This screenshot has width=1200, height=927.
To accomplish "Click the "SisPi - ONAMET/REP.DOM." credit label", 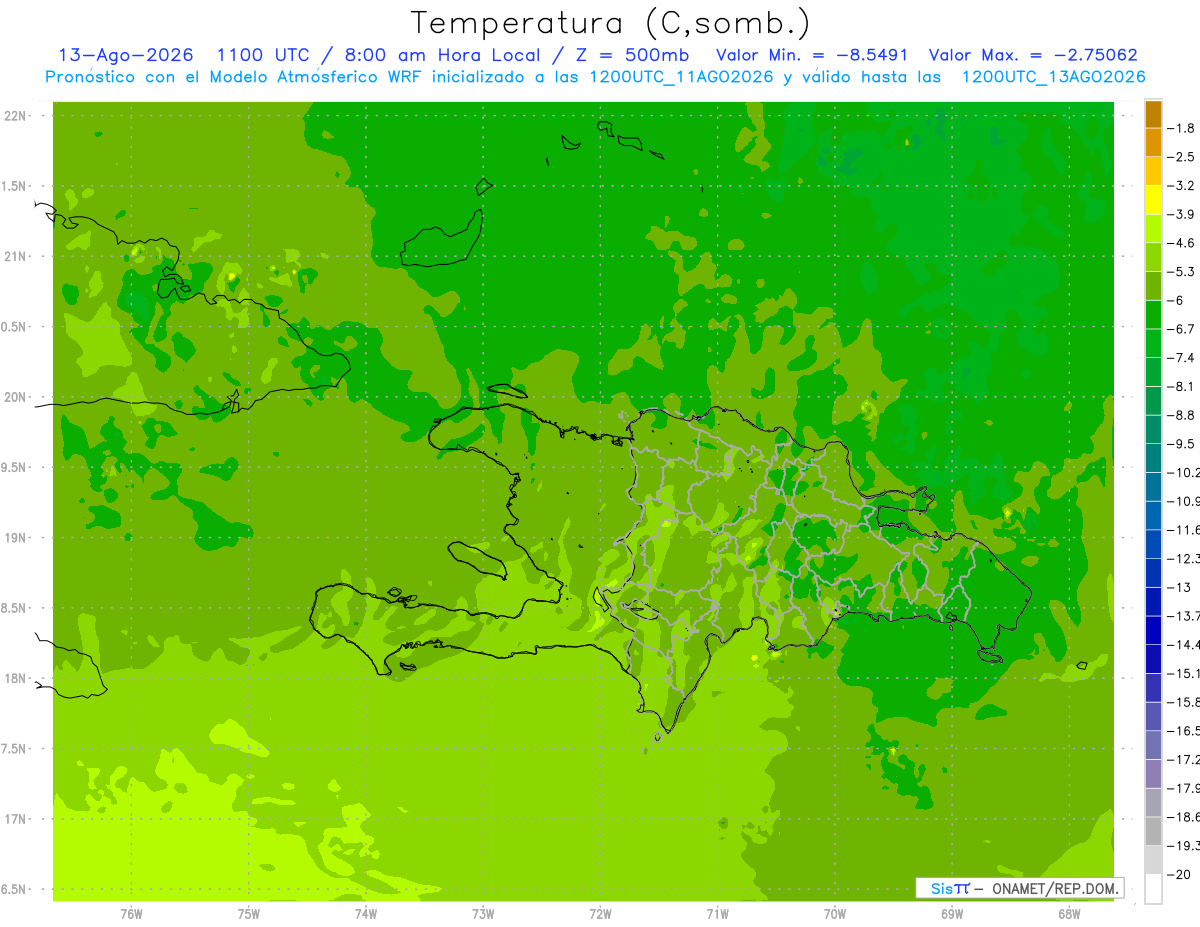I will tap(1020, 888).
